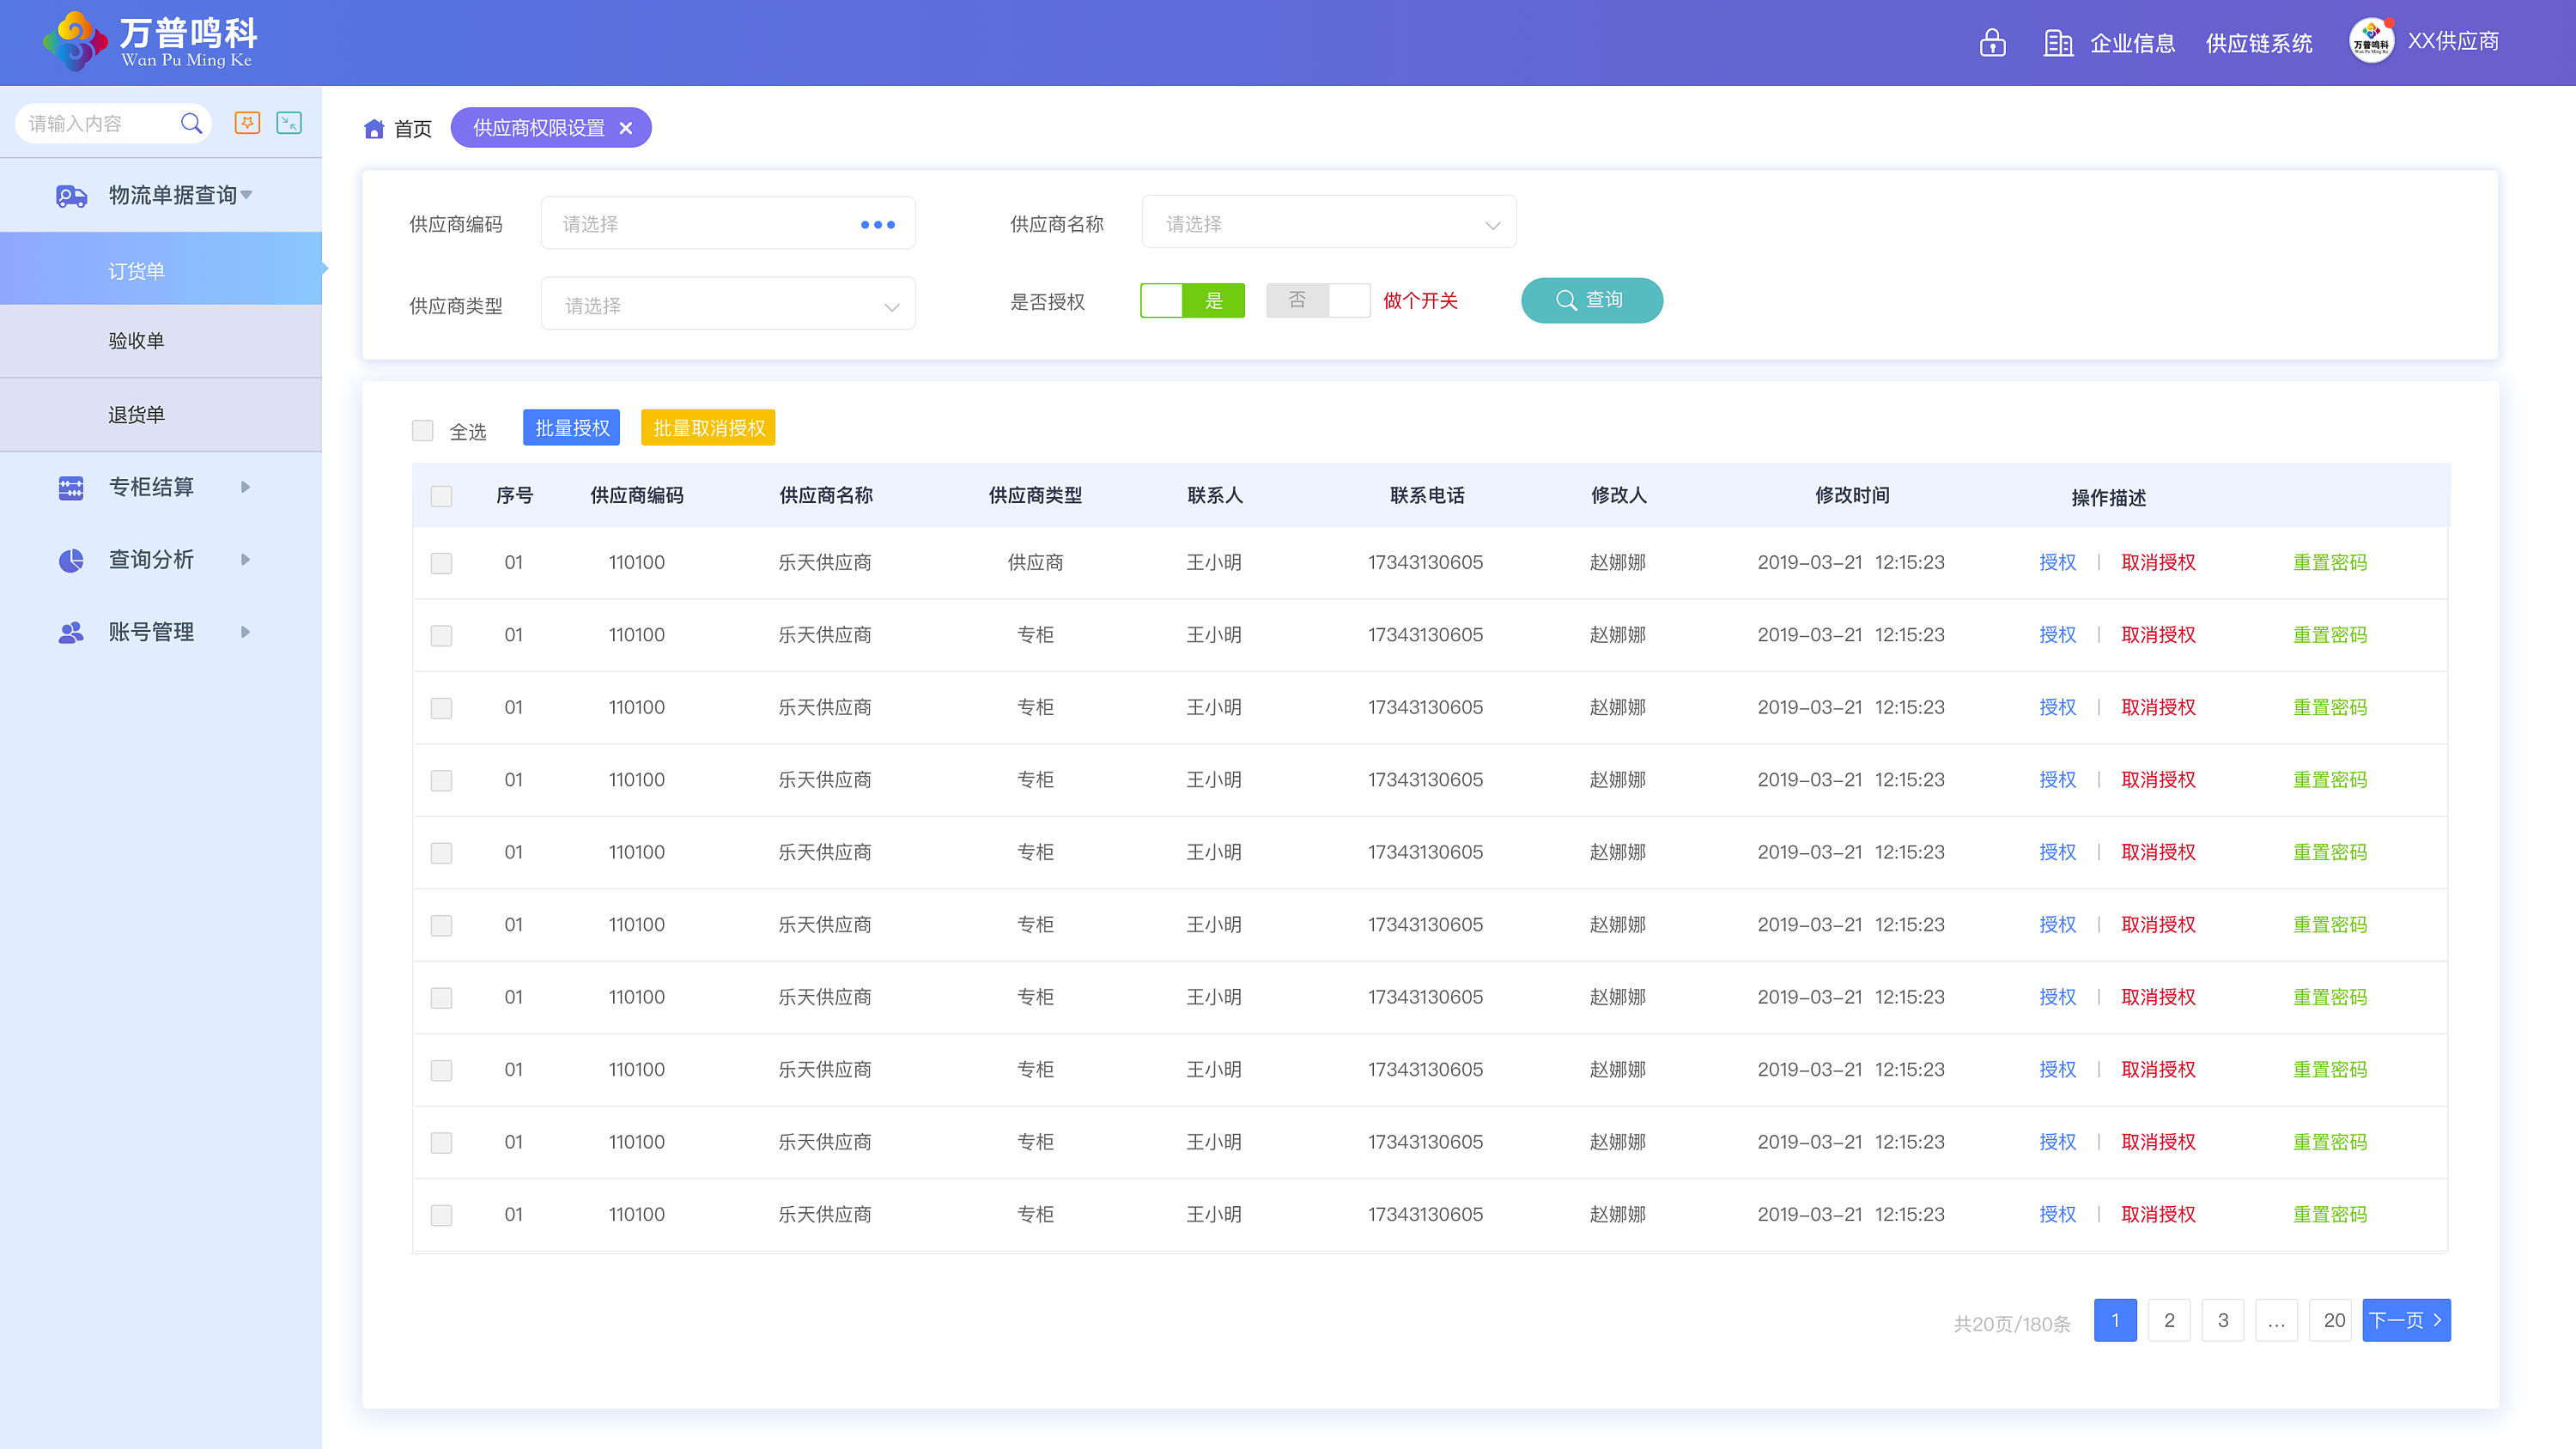Click 批量取消授权 button
Image resolution: width=2576 pixels, height=1449 pixels.
(708, 428)
